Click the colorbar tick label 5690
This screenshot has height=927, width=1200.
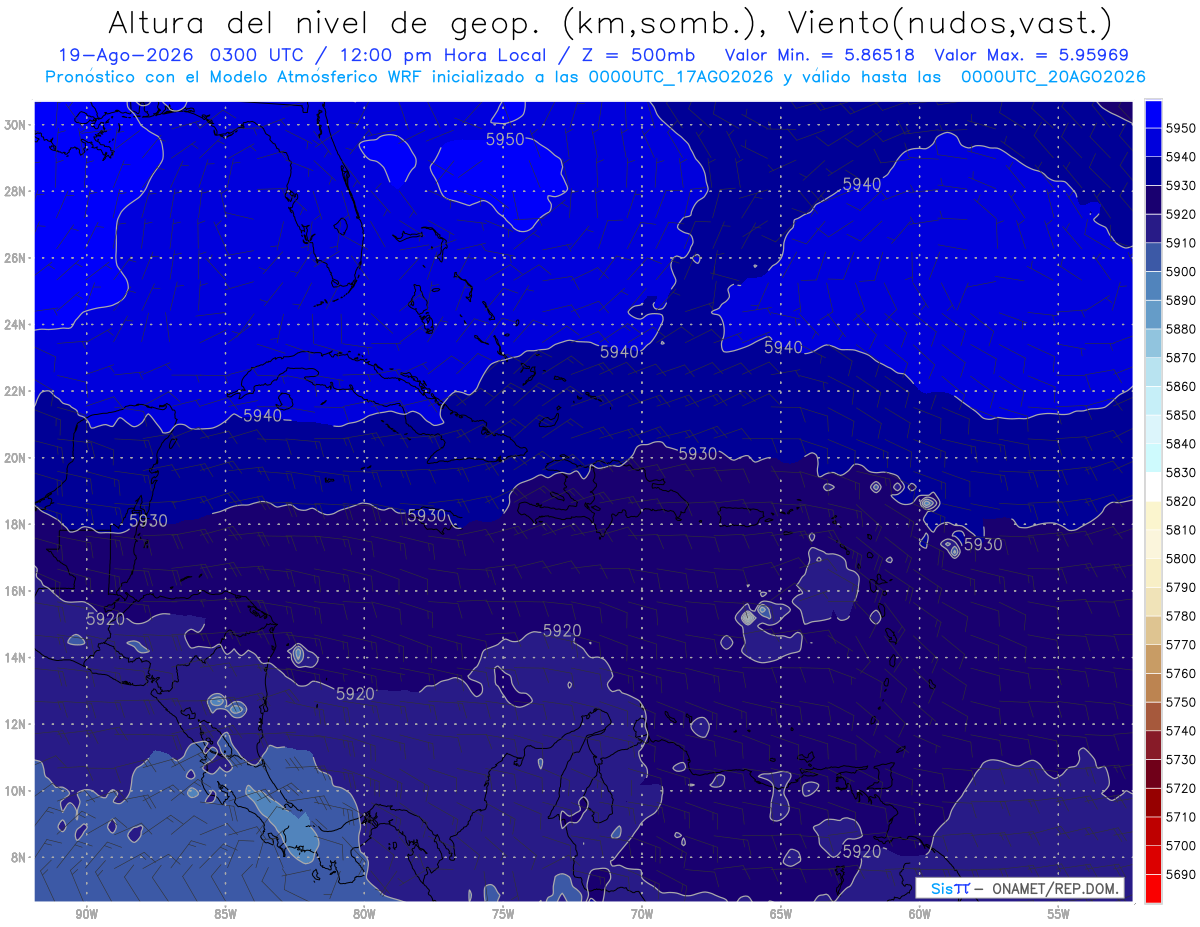[1181, 874]
